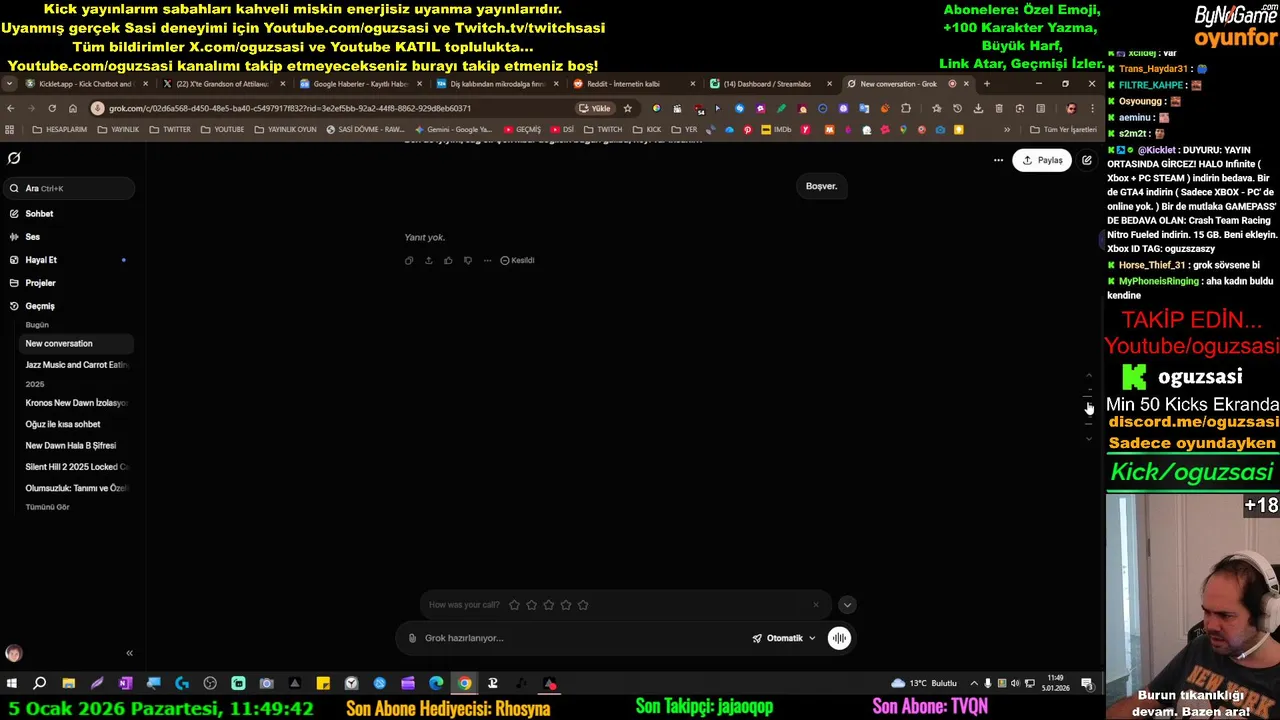Open the Tüm Yer İşaretleri bookmarks folder
The height and width of the screenshot is (720, 1280).
click(1063, 129)
